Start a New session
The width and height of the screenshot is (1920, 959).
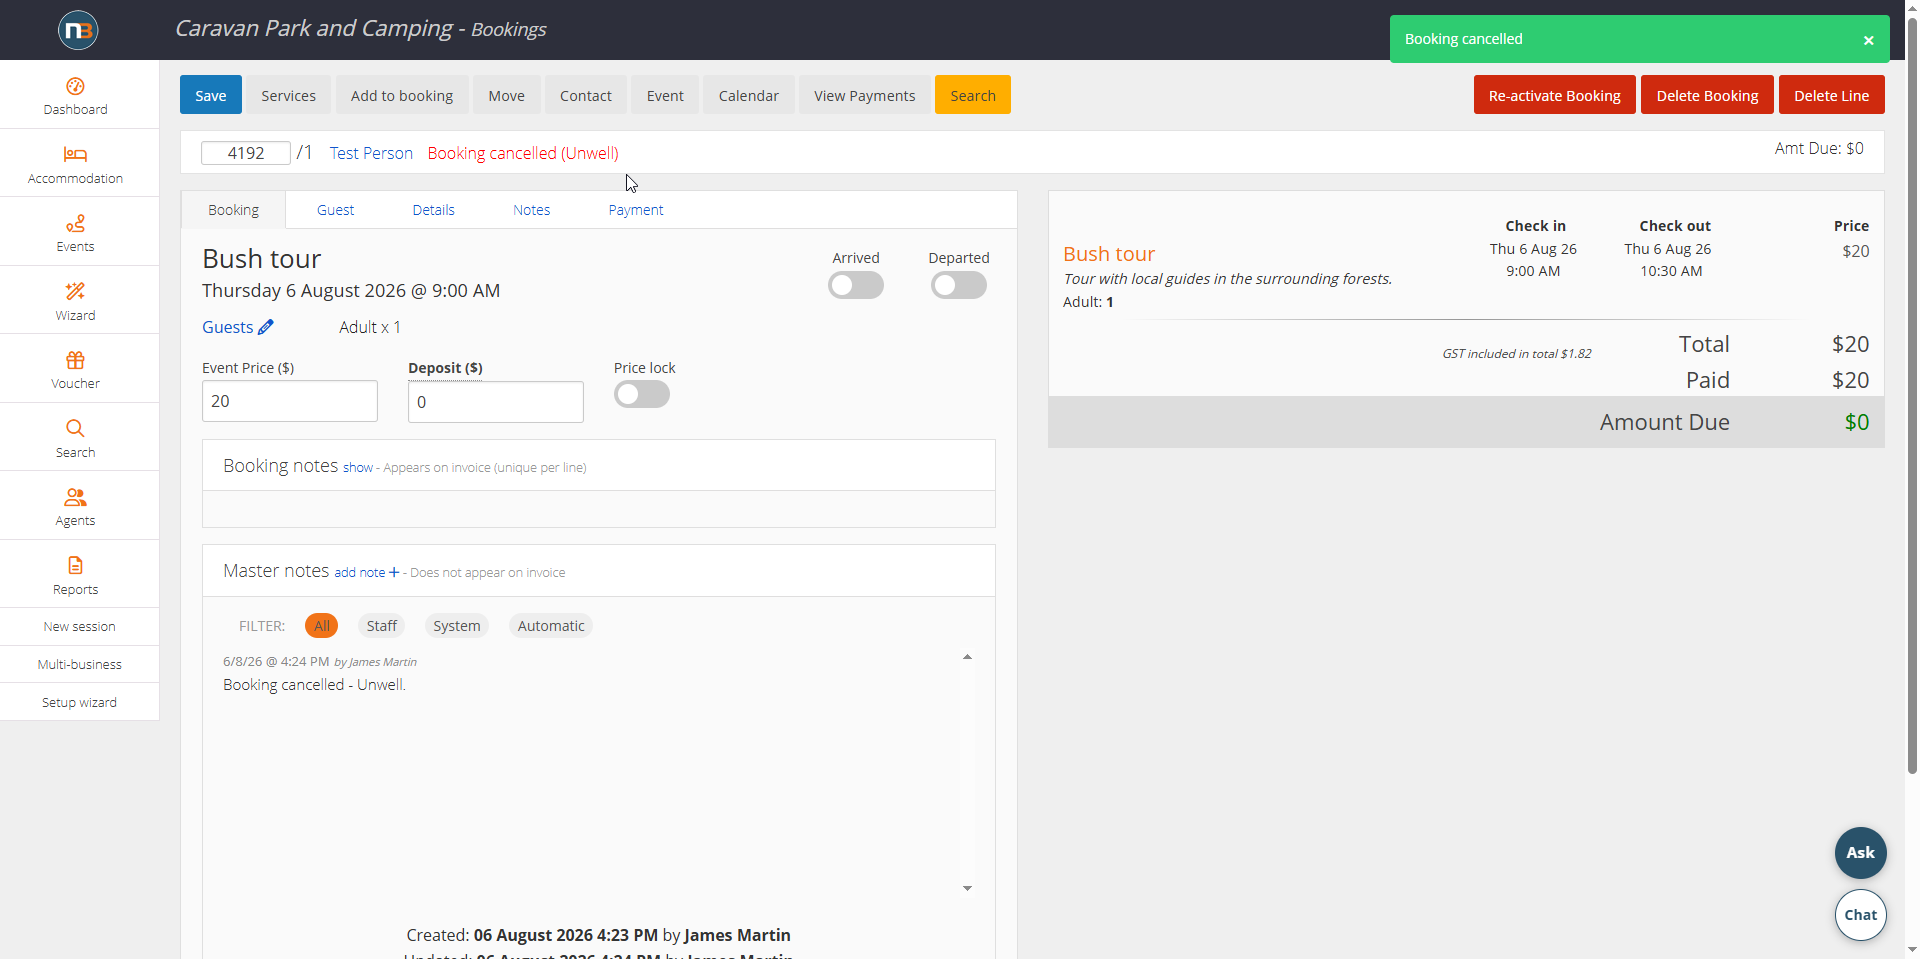(80, 627)
